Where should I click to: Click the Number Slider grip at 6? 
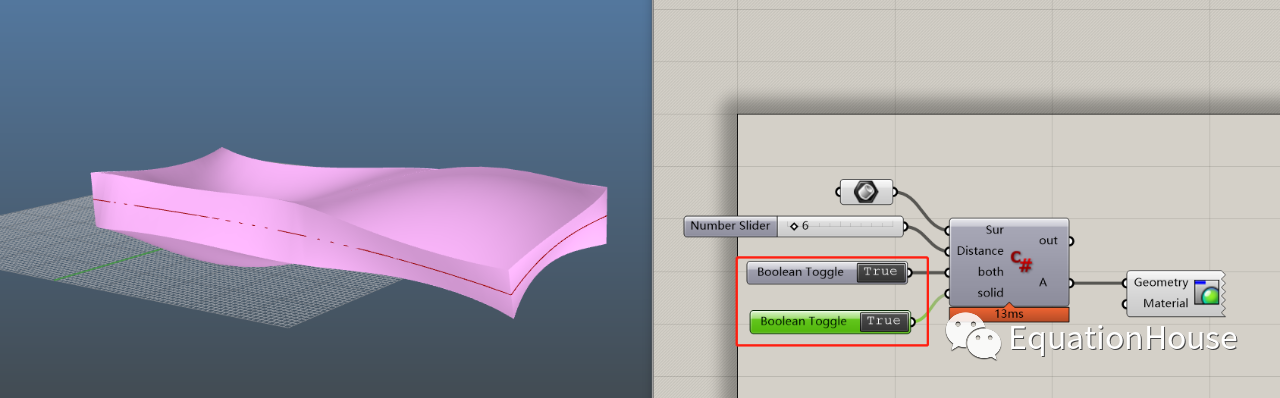point(795,226)
